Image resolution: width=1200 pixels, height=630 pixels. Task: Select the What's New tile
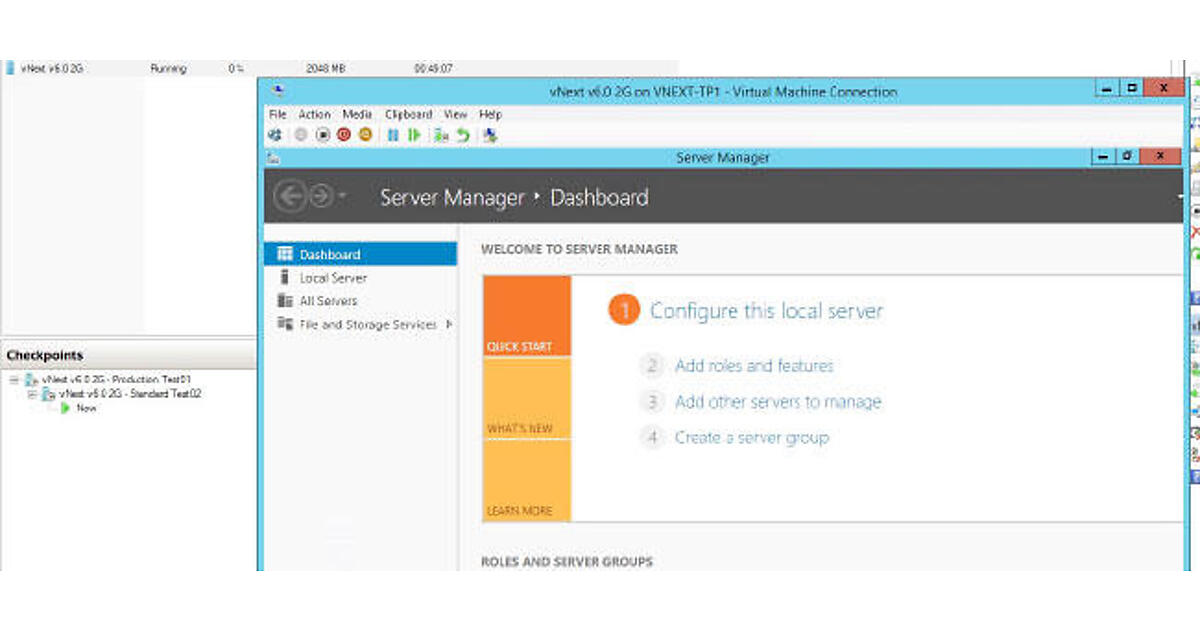click(x=527, y=399)
